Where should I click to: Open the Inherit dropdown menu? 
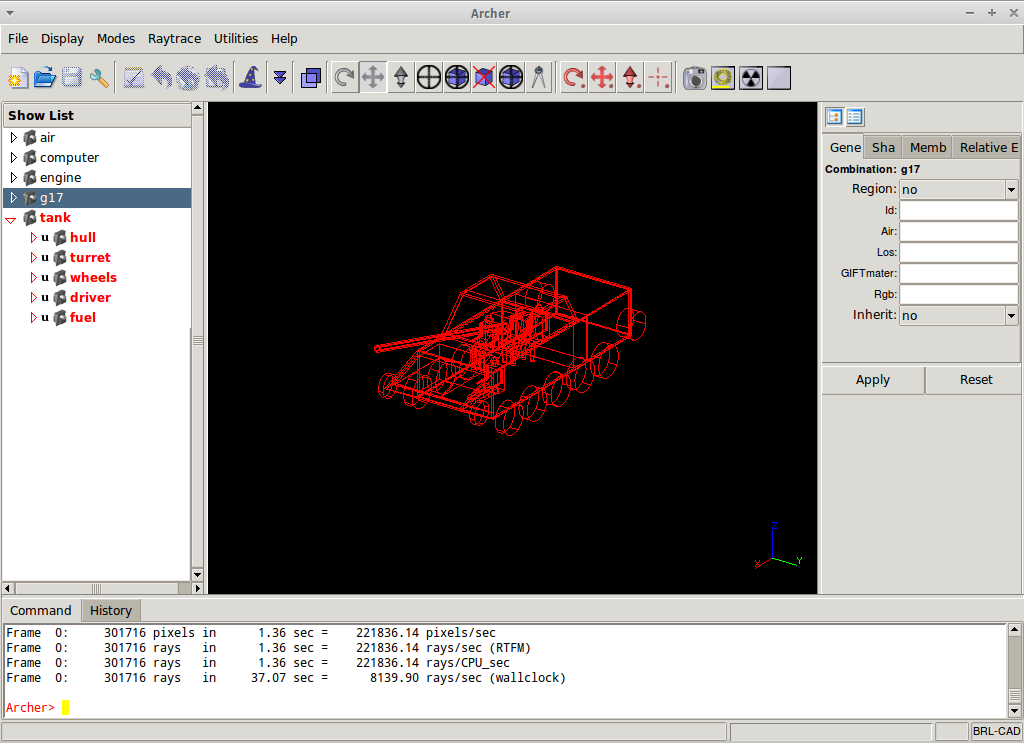1010,314
